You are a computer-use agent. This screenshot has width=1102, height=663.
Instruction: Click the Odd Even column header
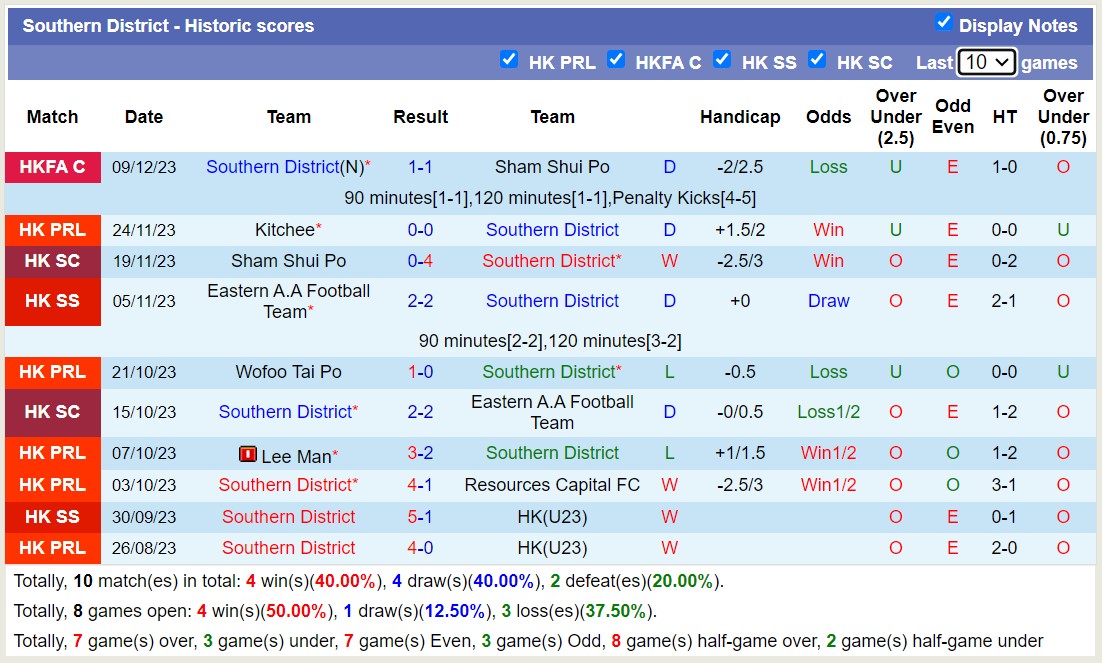(953, 117)
